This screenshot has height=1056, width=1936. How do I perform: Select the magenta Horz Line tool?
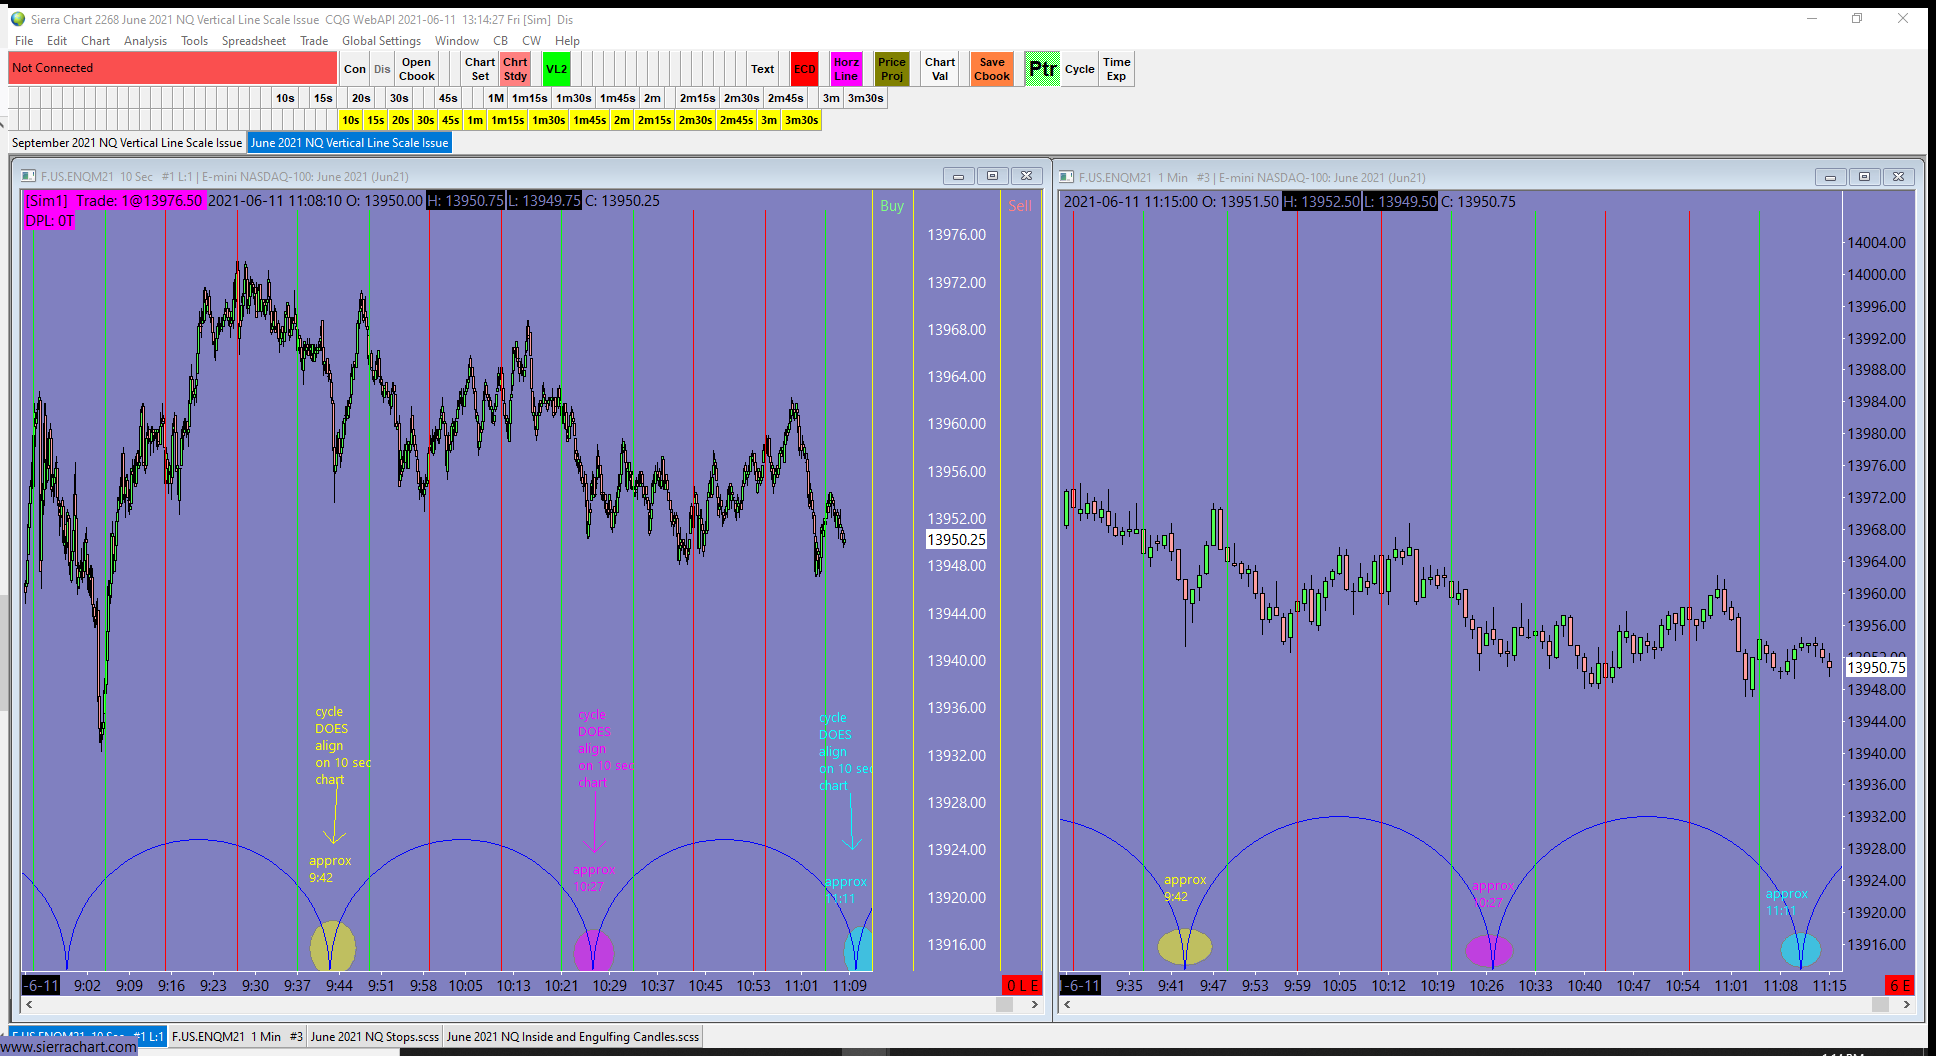click(x=846, y=69)
